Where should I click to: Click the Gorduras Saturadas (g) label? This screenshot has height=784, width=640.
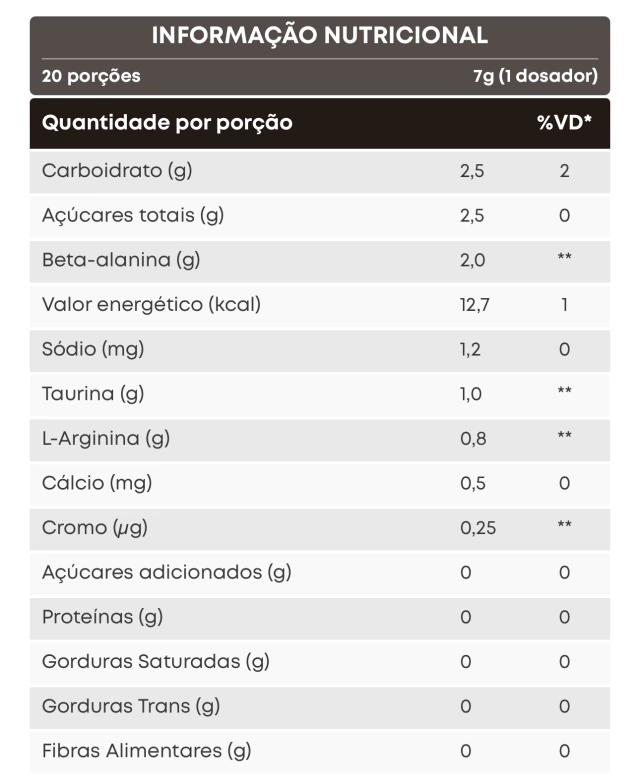tap(156, 661)
